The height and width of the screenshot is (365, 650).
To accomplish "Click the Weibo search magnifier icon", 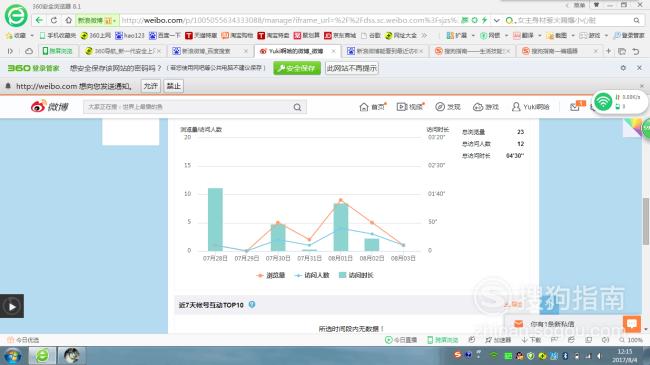I will click(297, 107).
